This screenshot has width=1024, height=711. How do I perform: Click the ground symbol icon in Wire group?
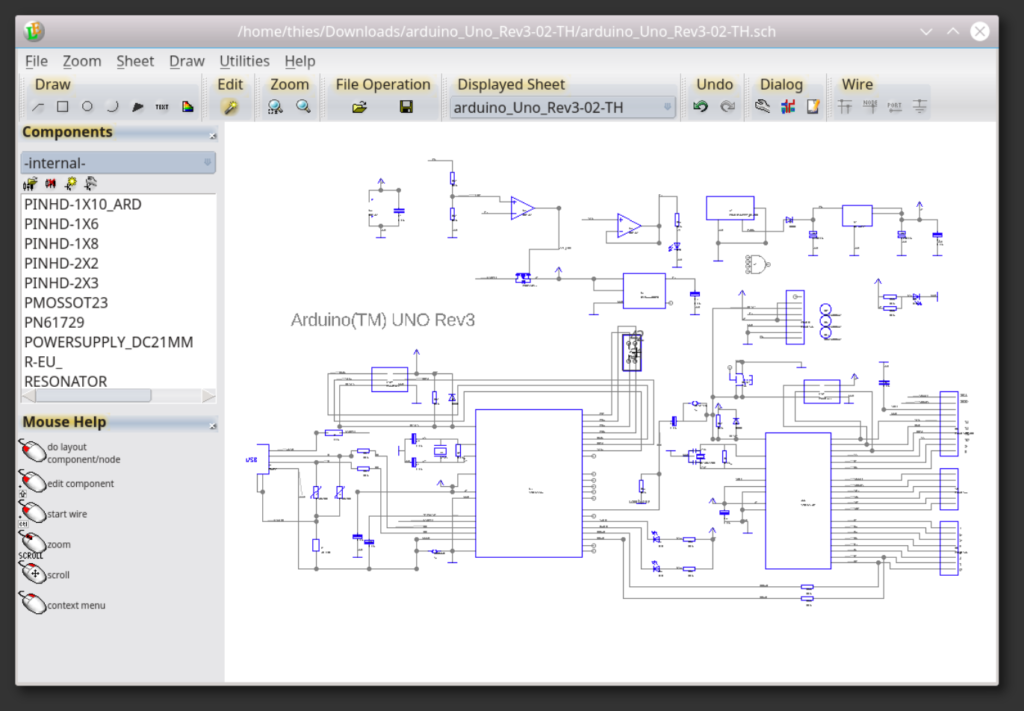(919, 105)
